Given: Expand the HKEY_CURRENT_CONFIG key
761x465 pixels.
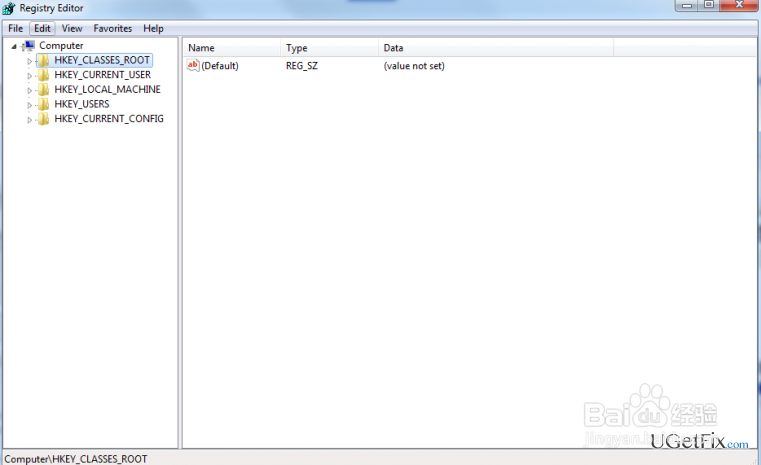Looking at the screenshot, I should click(x=29, y=119).
